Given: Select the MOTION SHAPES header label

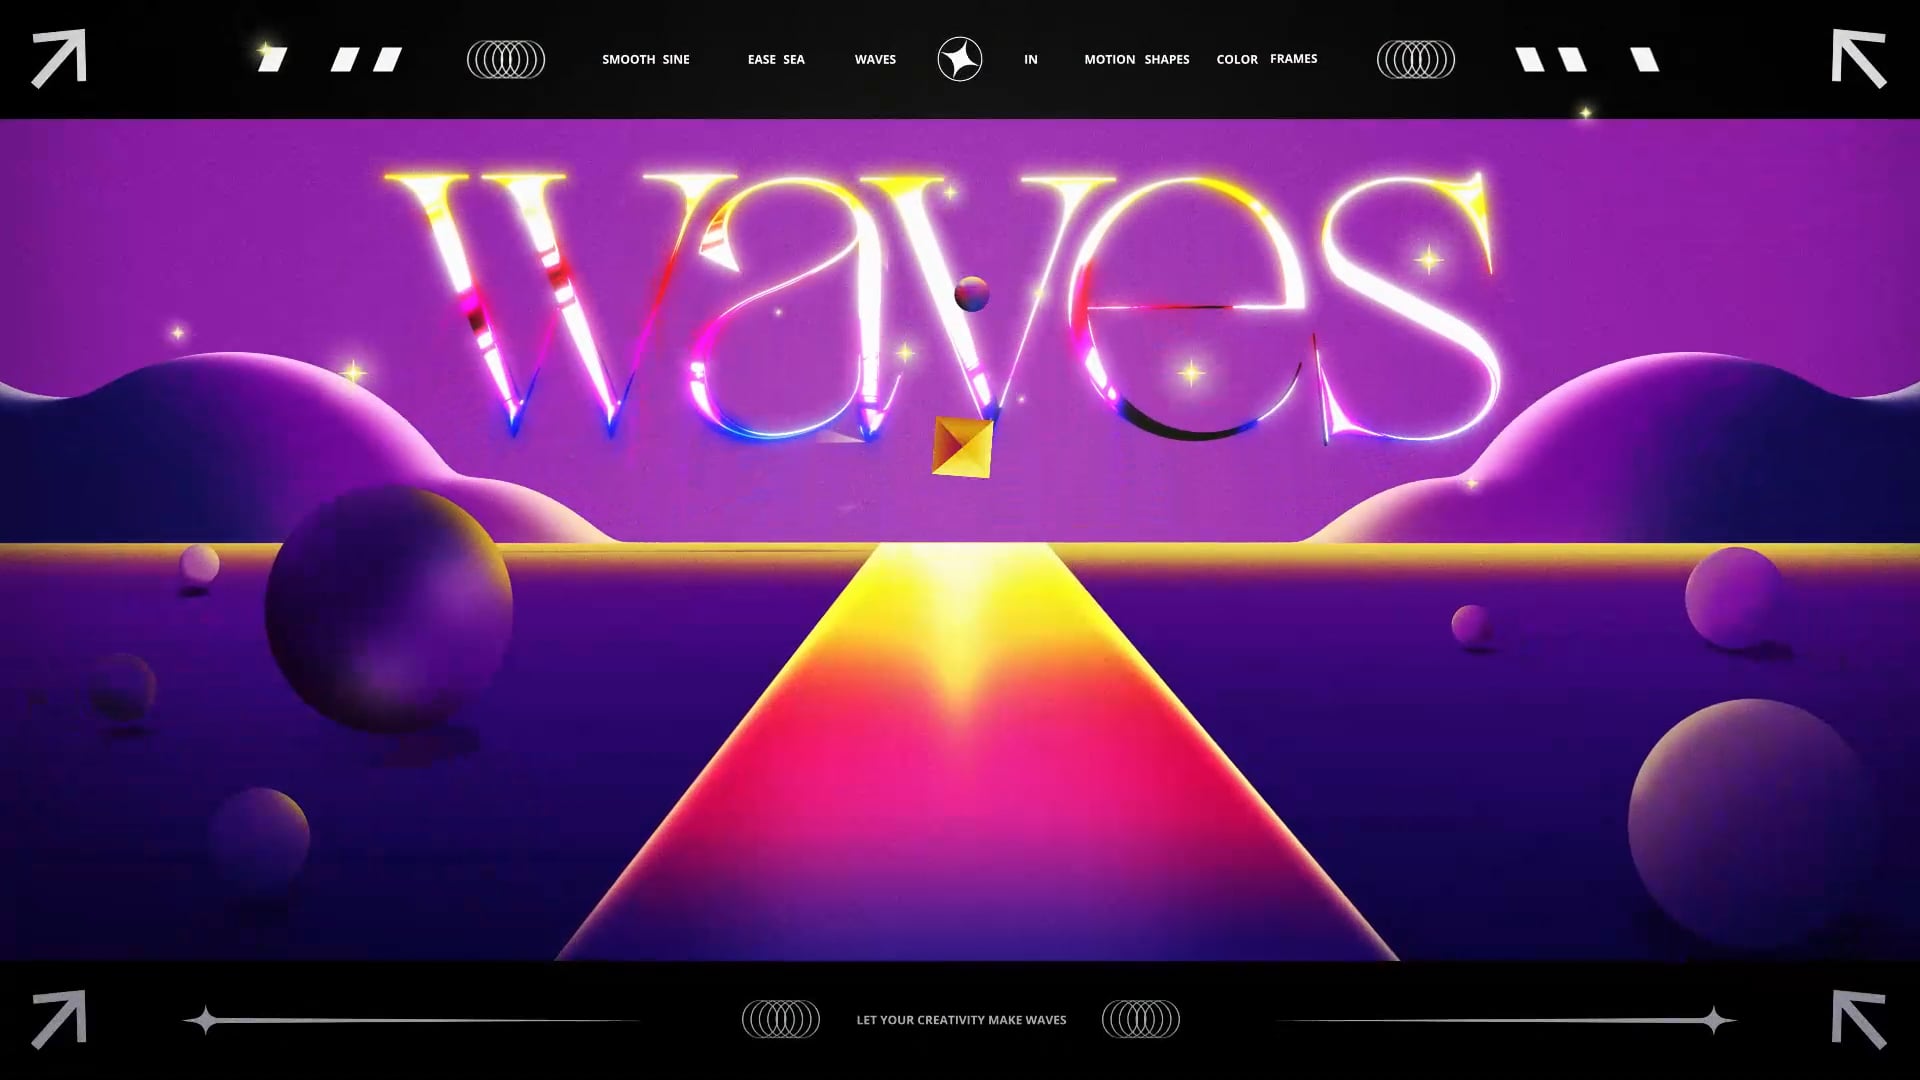Looking at the screenshot, I should [1136, 60].
